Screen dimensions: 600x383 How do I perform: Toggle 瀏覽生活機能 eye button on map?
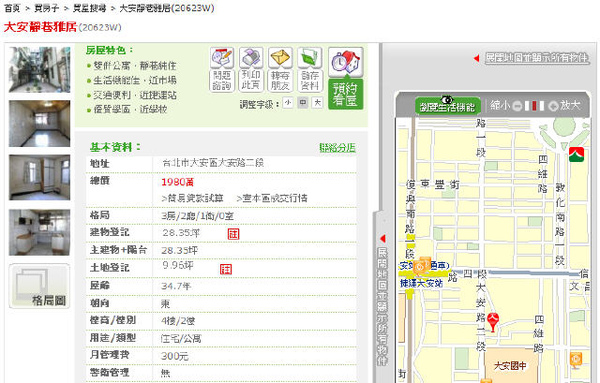pyautogui.click(x=447, y=105)
